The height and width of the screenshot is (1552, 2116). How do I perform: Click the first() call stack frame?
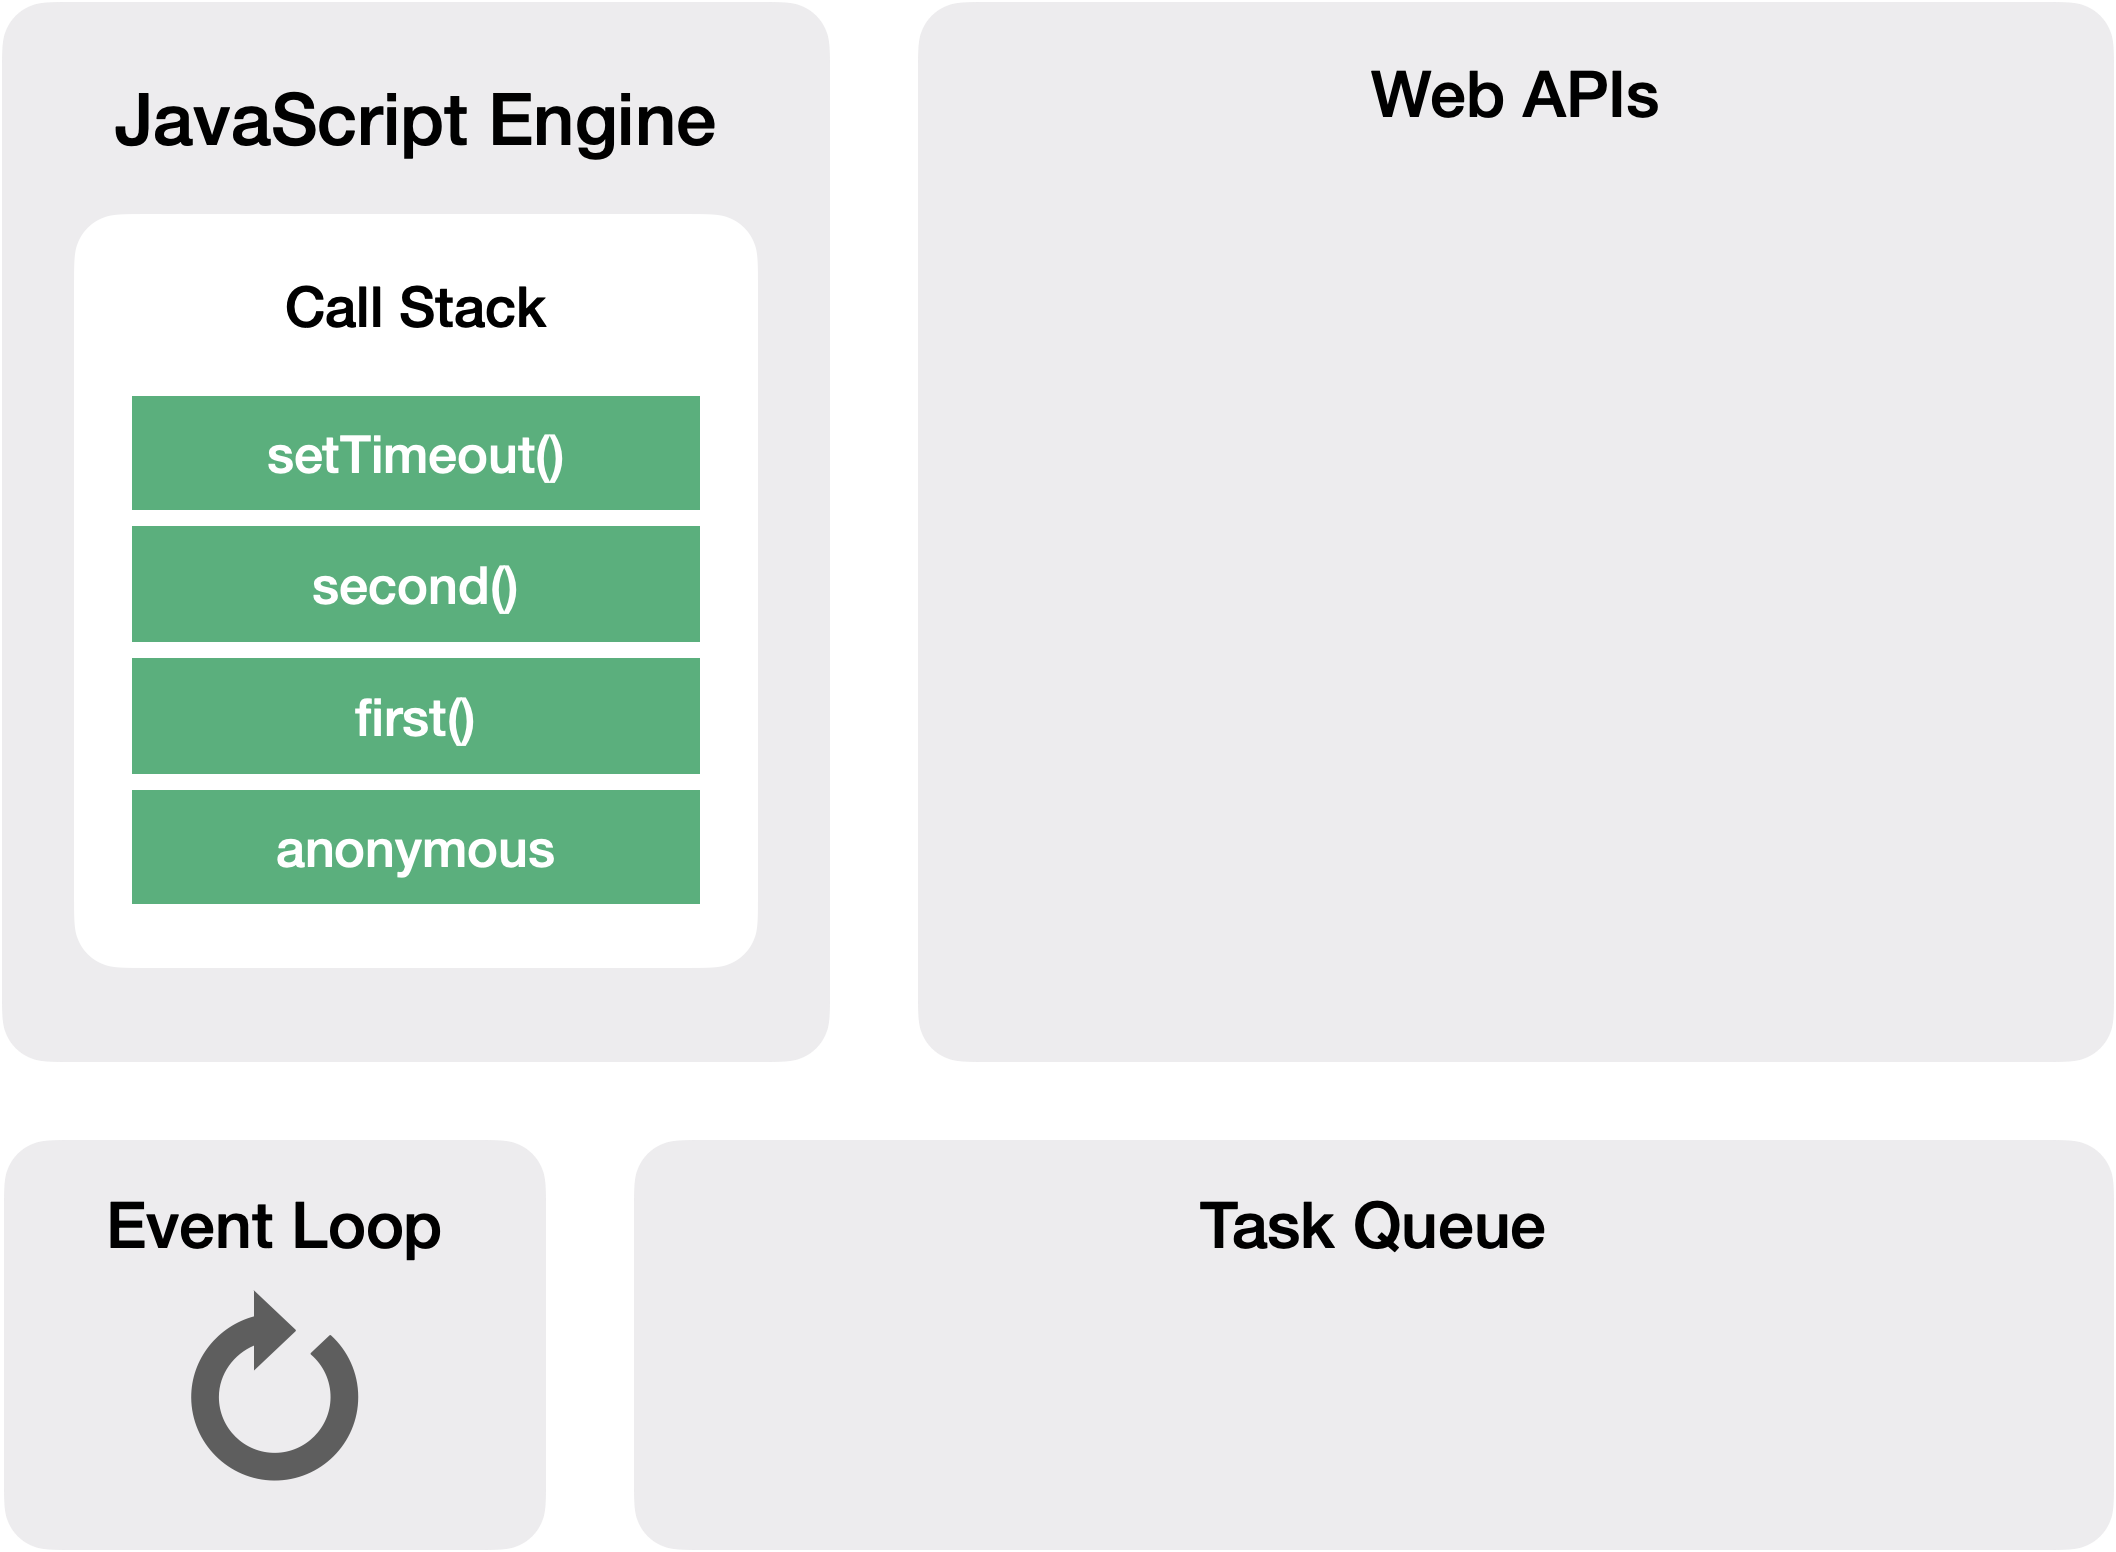tap(415, 716)
